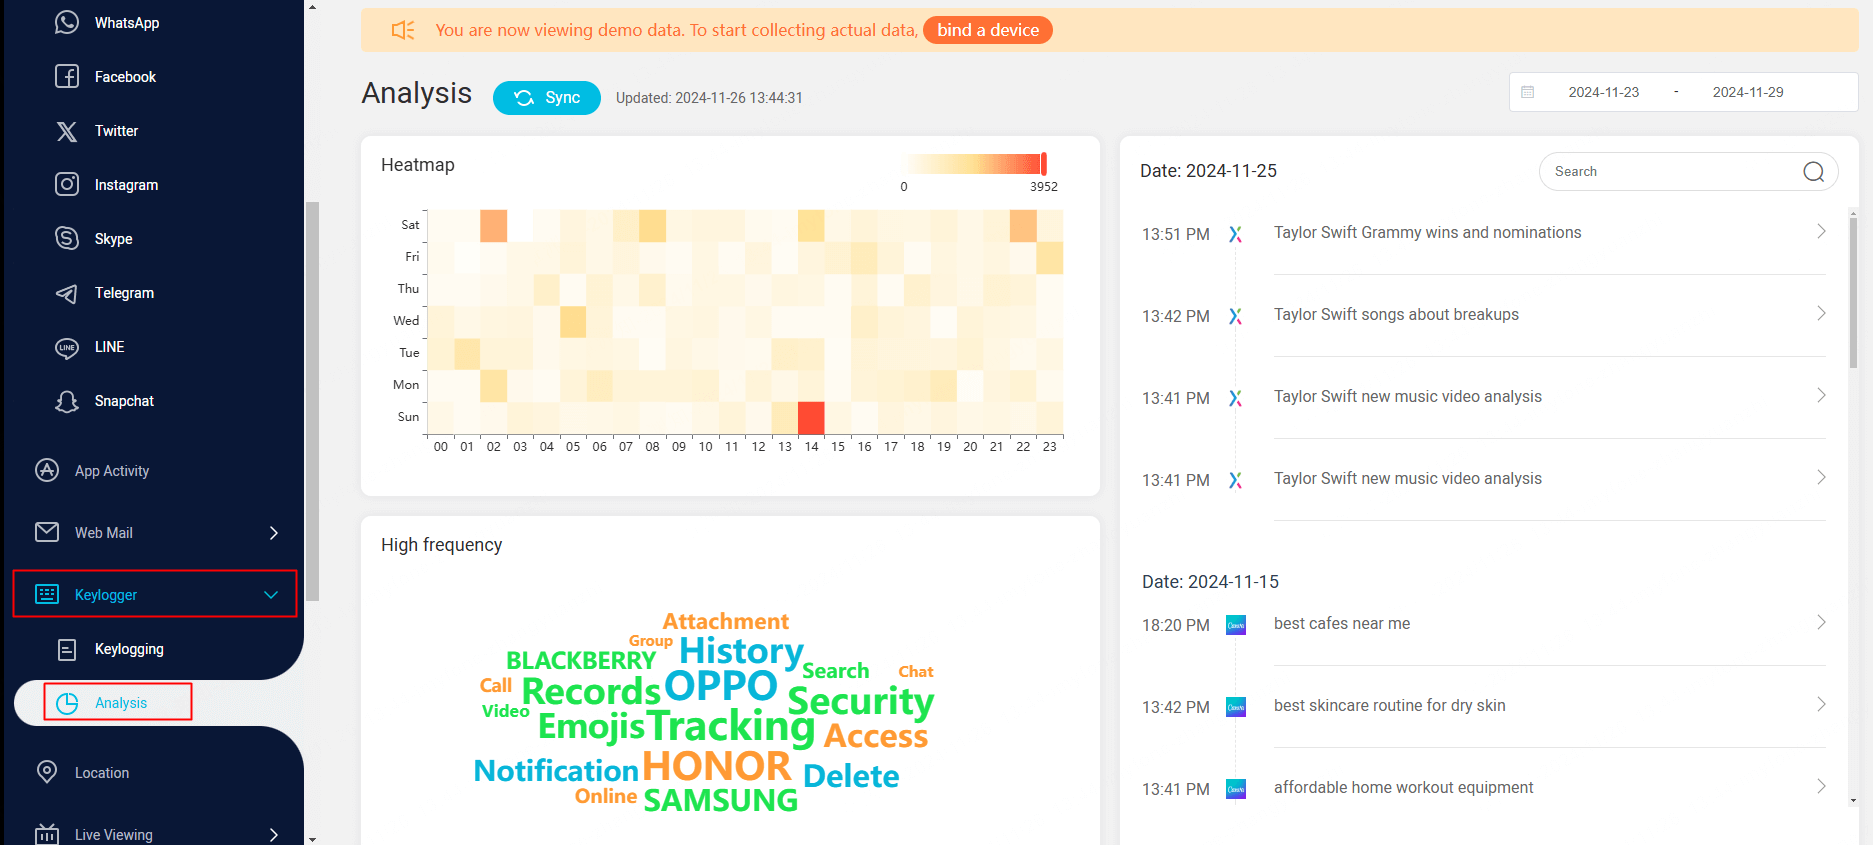Screen dimensions: 1873x845
Task: Click the X app icon at 13:42 PM breakups entry
Action: pos(1236,316)
